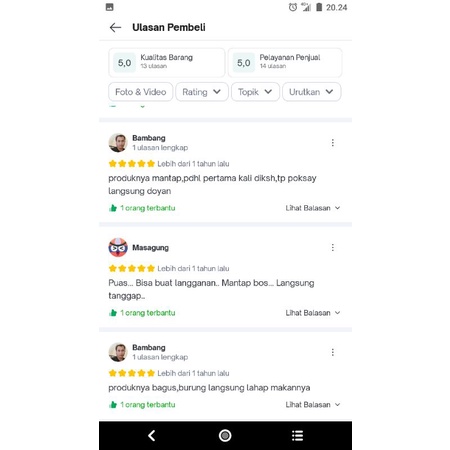Tap Masagung's profile avatar
This screenshot has height=450, width=450.
[118, 247]
